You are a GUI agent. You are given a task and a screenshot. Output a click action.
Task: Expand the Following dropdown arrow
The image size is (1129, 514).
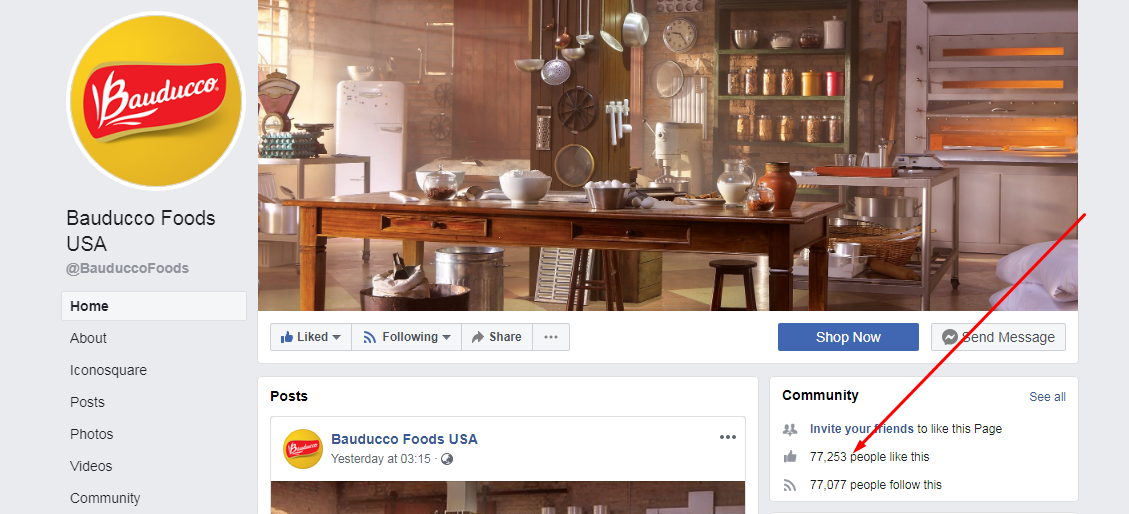(446, 337)
